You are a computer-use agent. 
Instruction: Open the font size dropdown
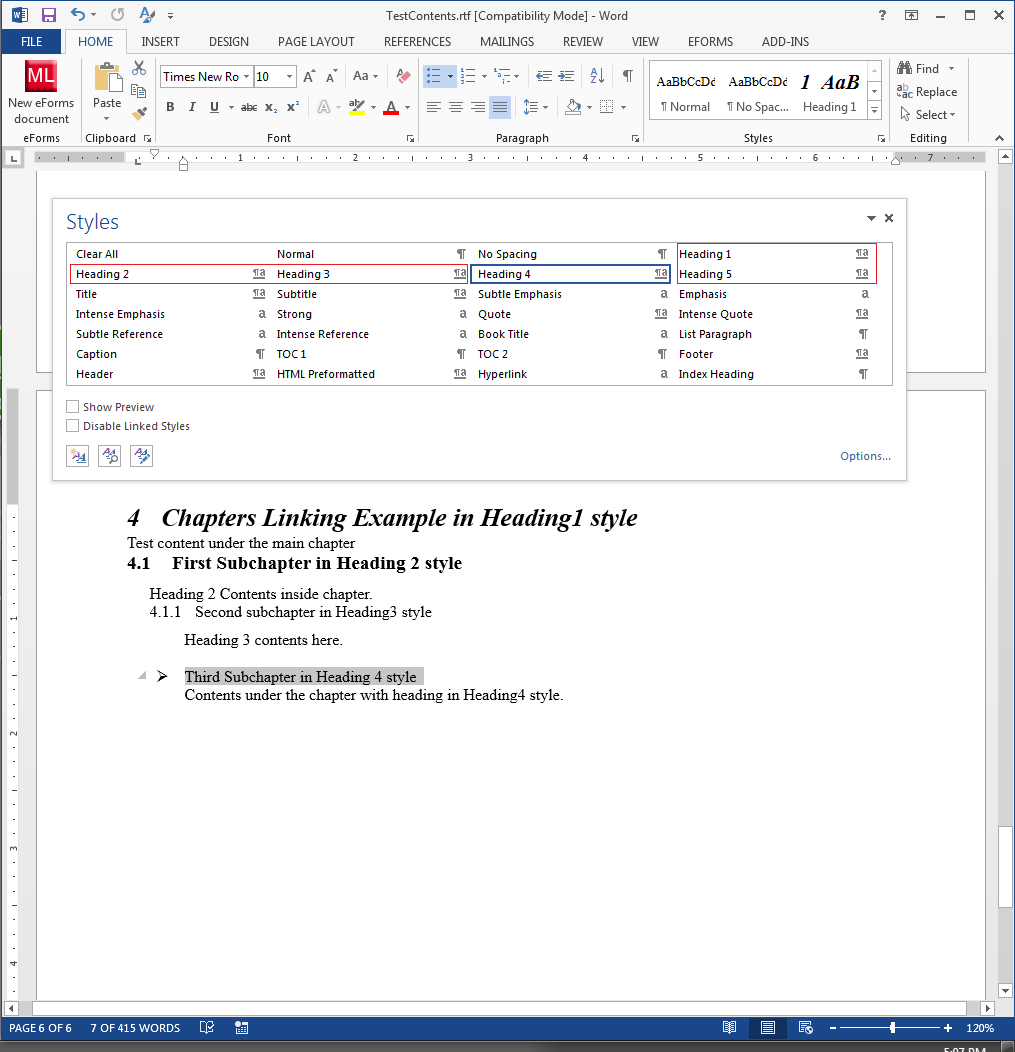pyautogui.click(x=290, y=77)
